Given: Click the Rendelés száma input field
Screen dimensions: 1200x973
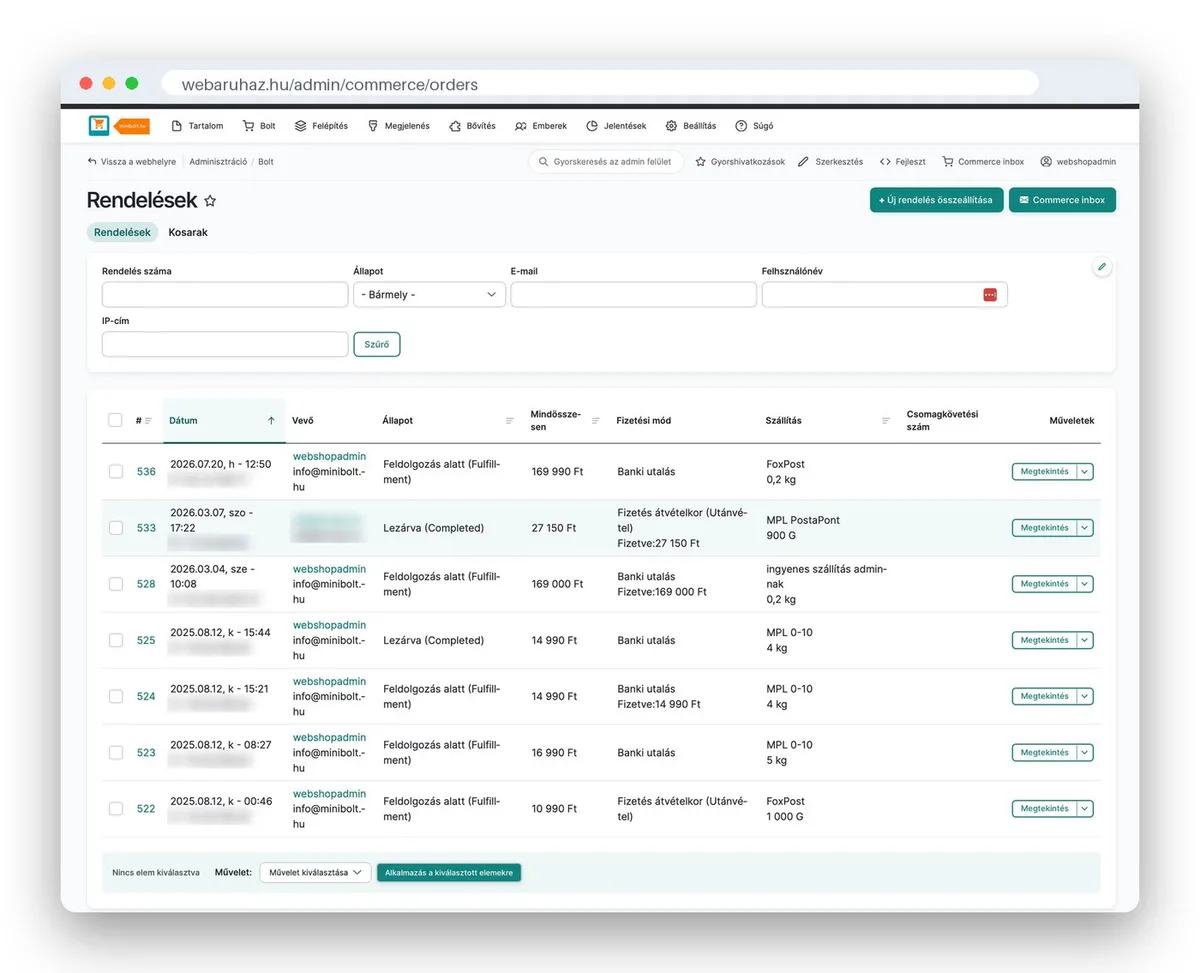Looking at the screenshot, I should [225, 295].
